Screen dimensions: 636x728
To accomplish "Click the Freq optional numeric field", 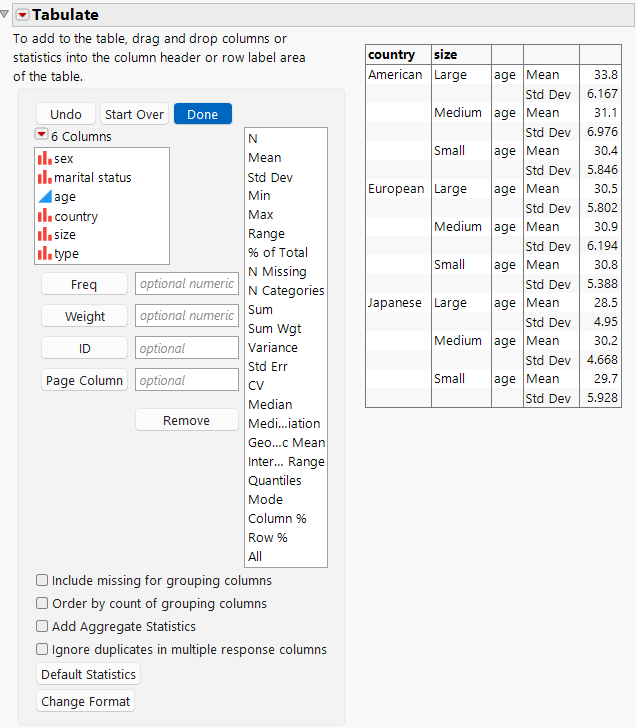I will pyautogui.click(x=187, y=284).
